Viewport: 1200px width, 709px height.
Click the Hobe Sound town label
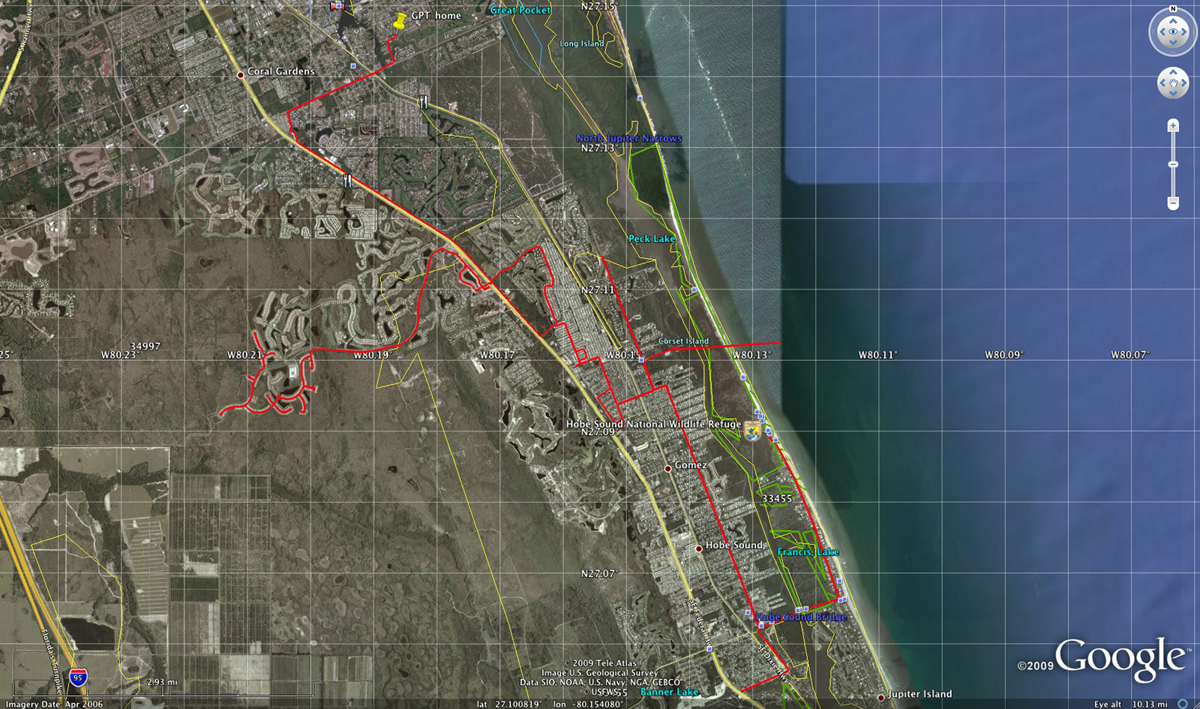(735, 546)
